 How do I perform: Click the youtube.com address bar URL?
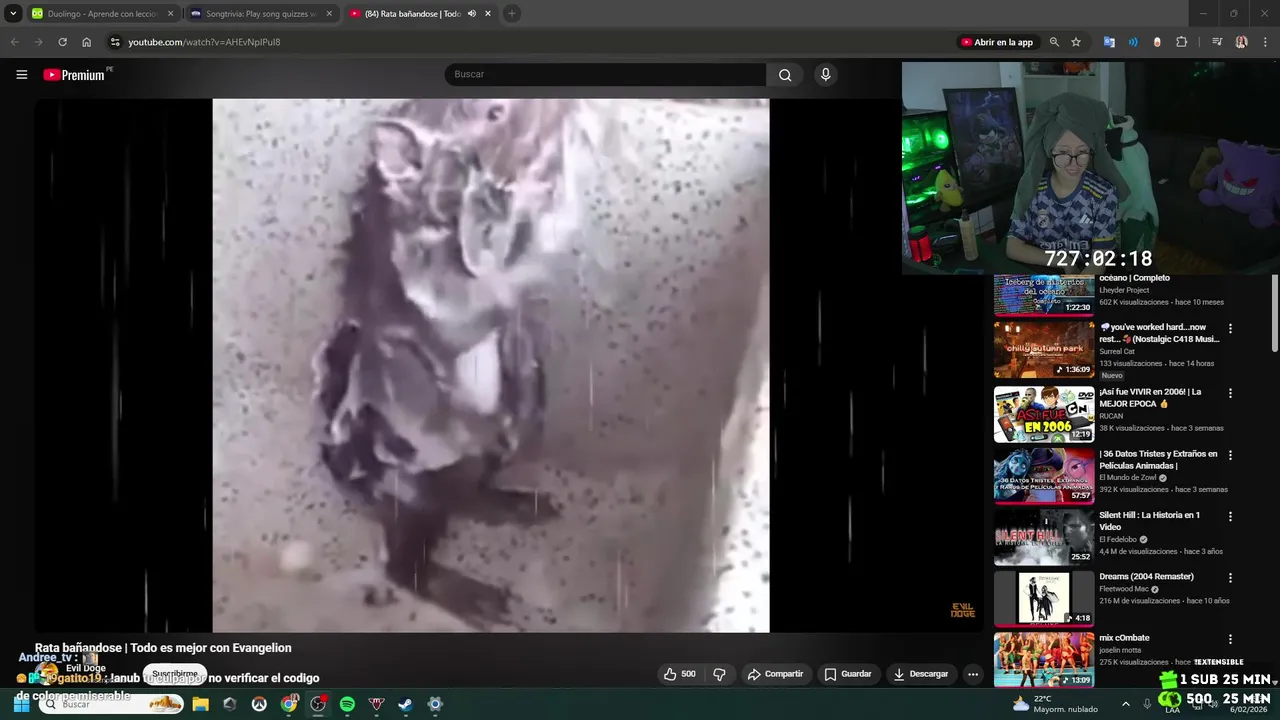coord(204,42)
